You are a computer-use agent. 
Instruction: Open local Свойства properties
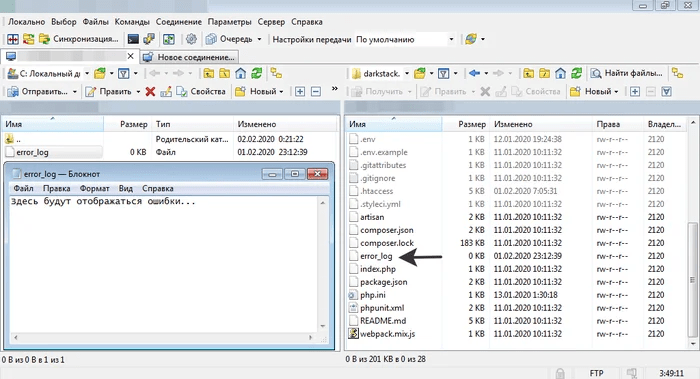[x=201, y=92]
